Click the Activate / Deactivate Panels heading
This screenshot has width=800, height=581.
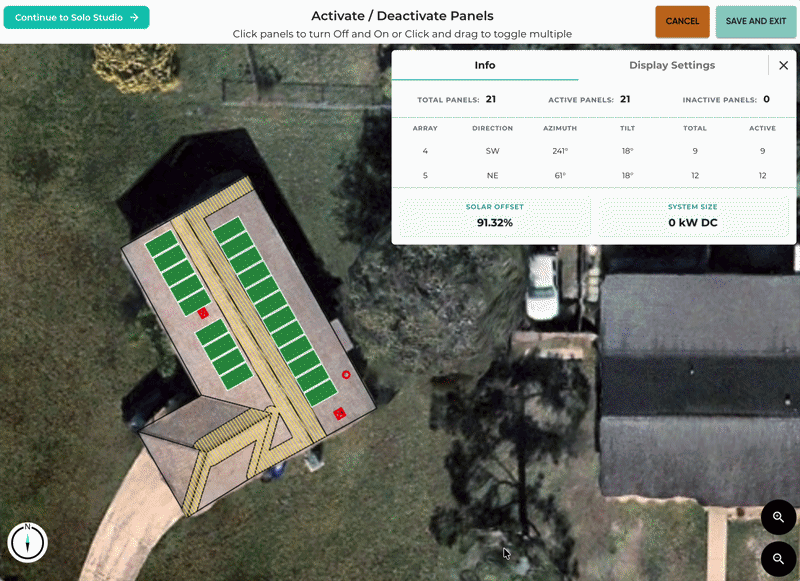(402, 16)
